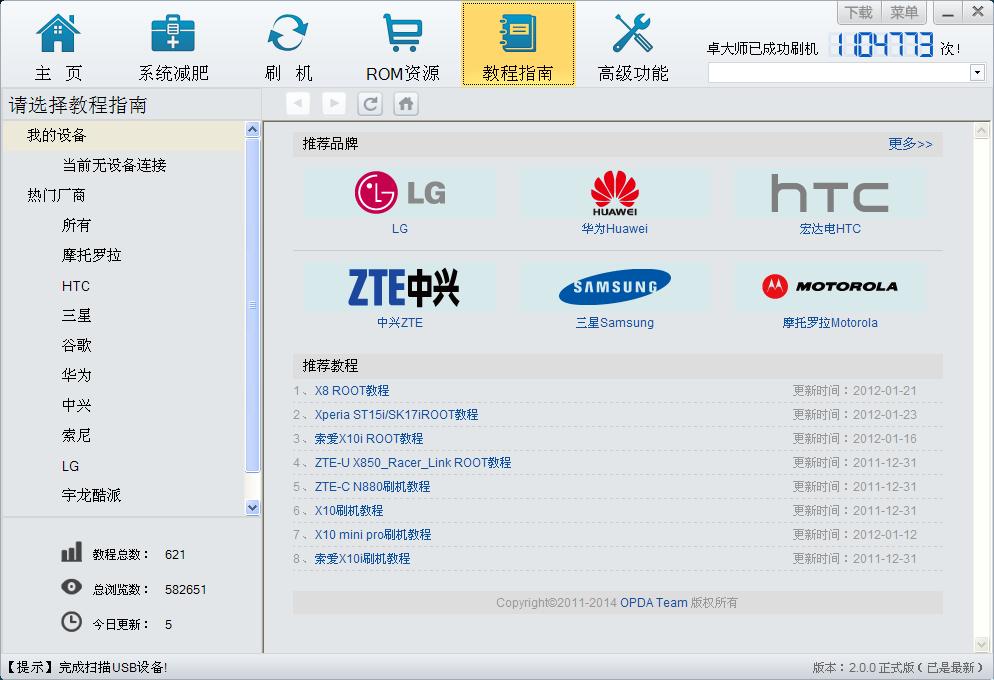Click the browser back arrow button
This screenshot has width=994, height=680.
[298, 103]
